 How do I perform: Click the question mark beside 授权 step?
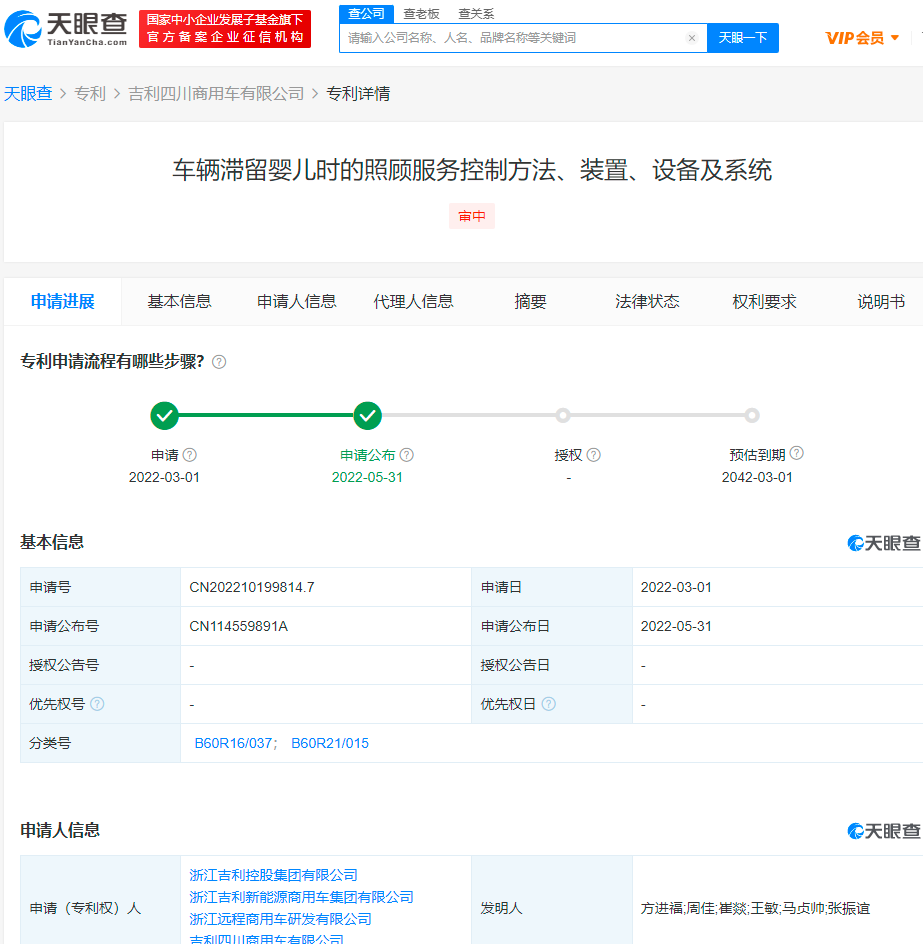point(594,455)
